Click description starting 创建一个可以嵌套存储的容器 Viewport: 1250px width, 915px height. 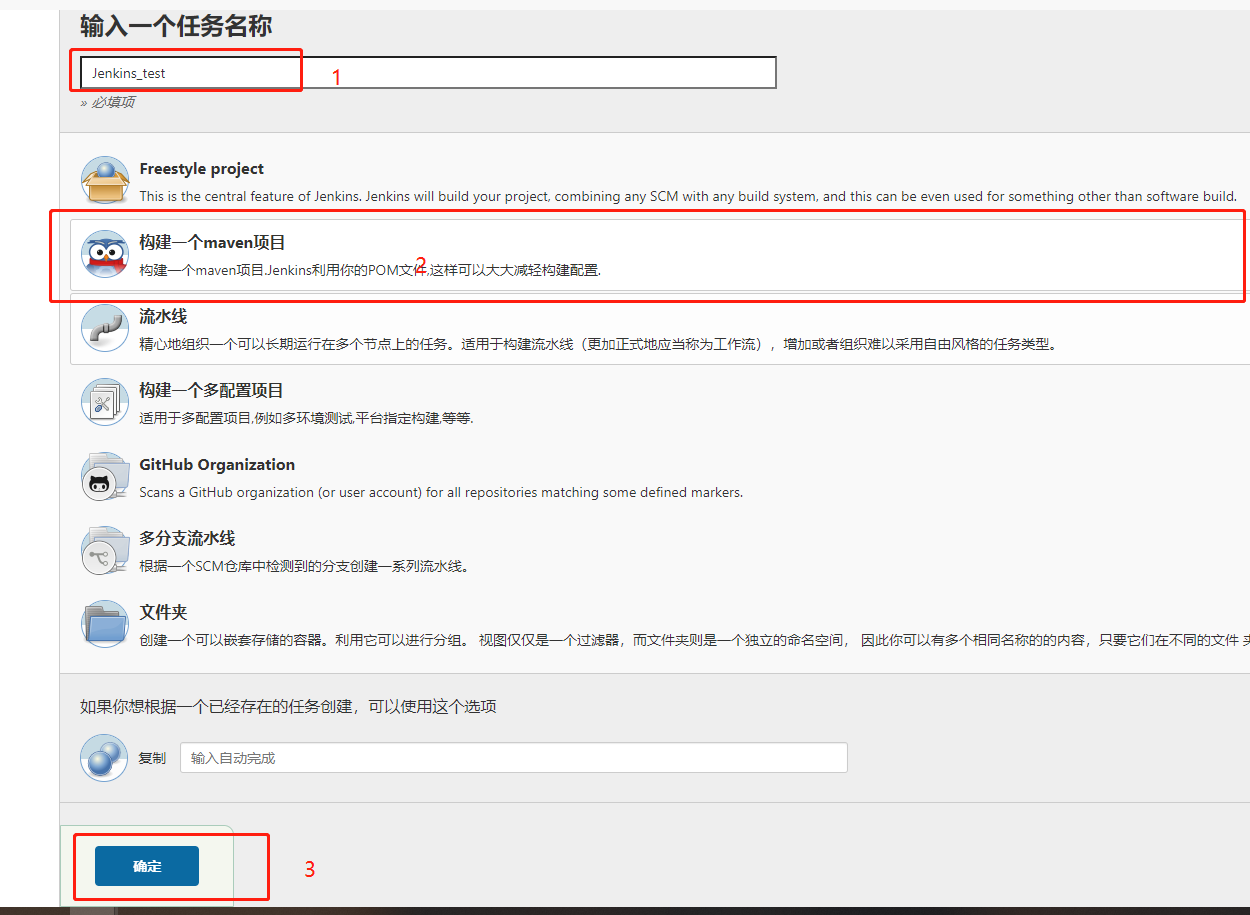click(694, 640)
